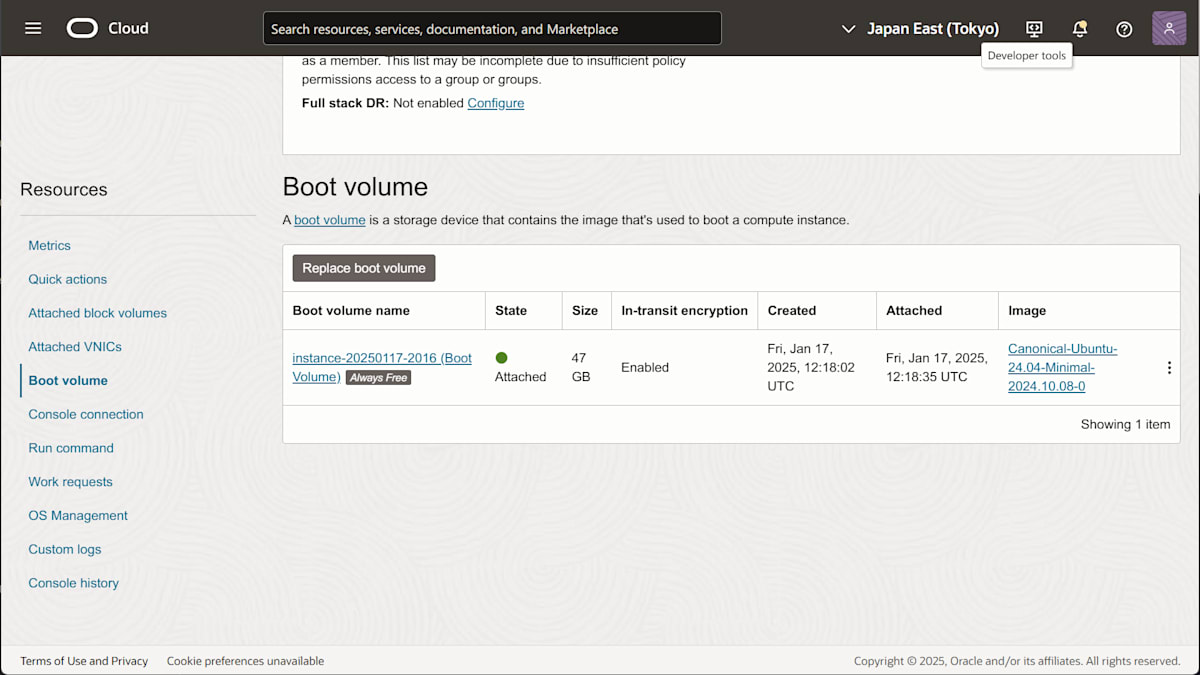Click the Always Free badge

(378, 378)
